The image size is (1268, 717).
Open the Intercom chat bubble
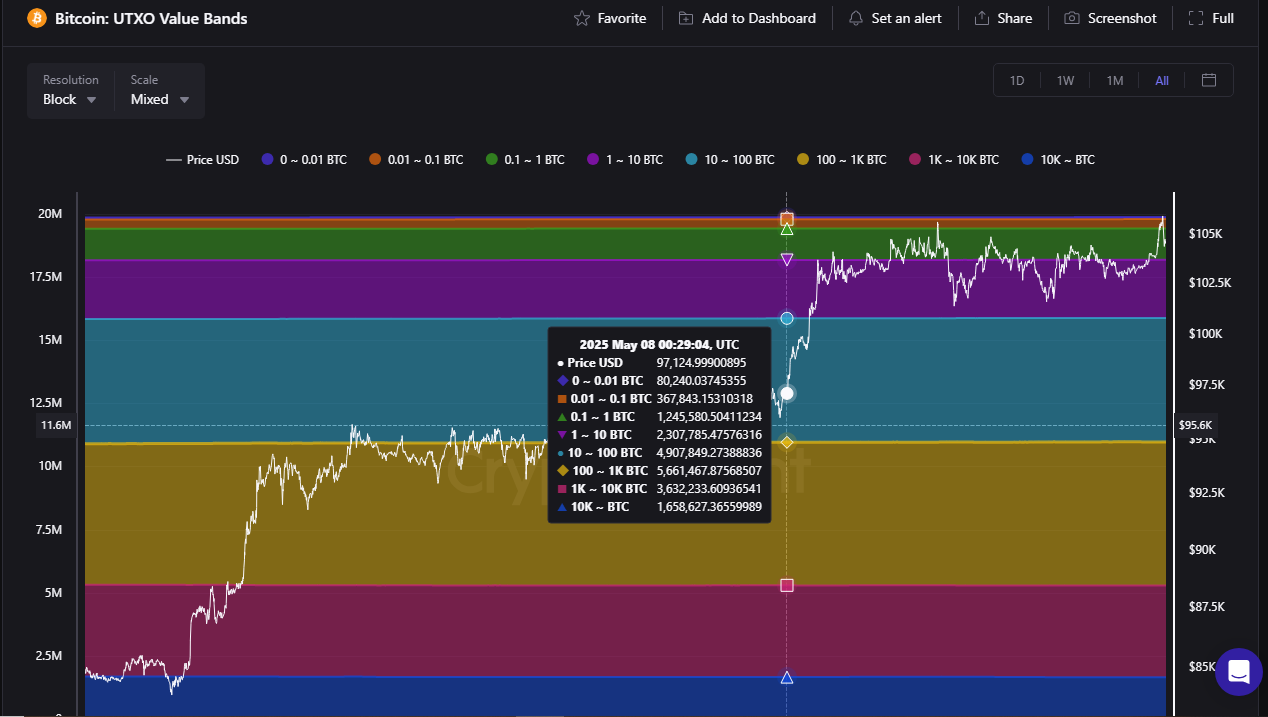pyautogui.click(x=1238, y=671)
